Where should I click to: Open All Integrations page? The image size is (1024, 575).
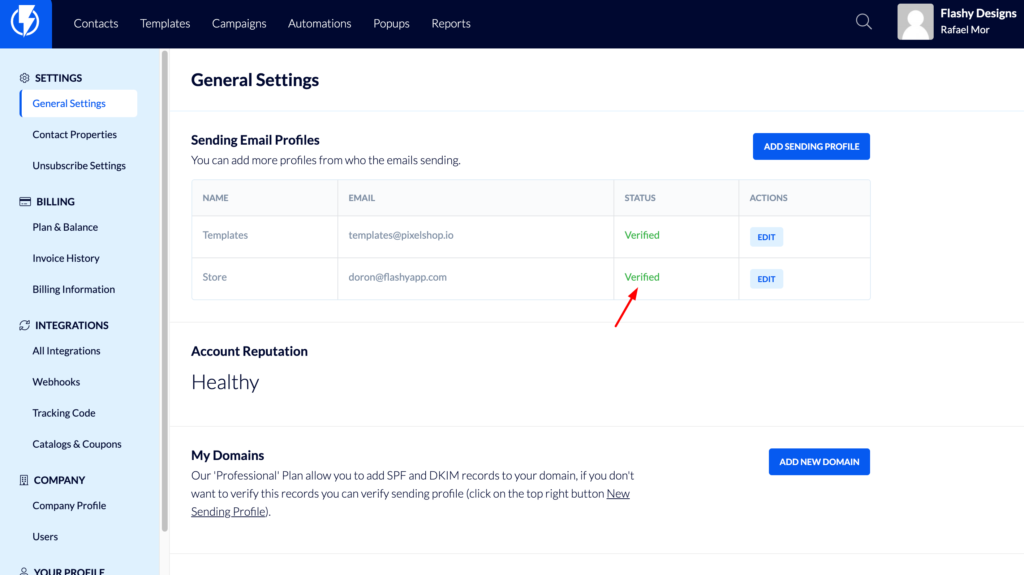[67, 351]
